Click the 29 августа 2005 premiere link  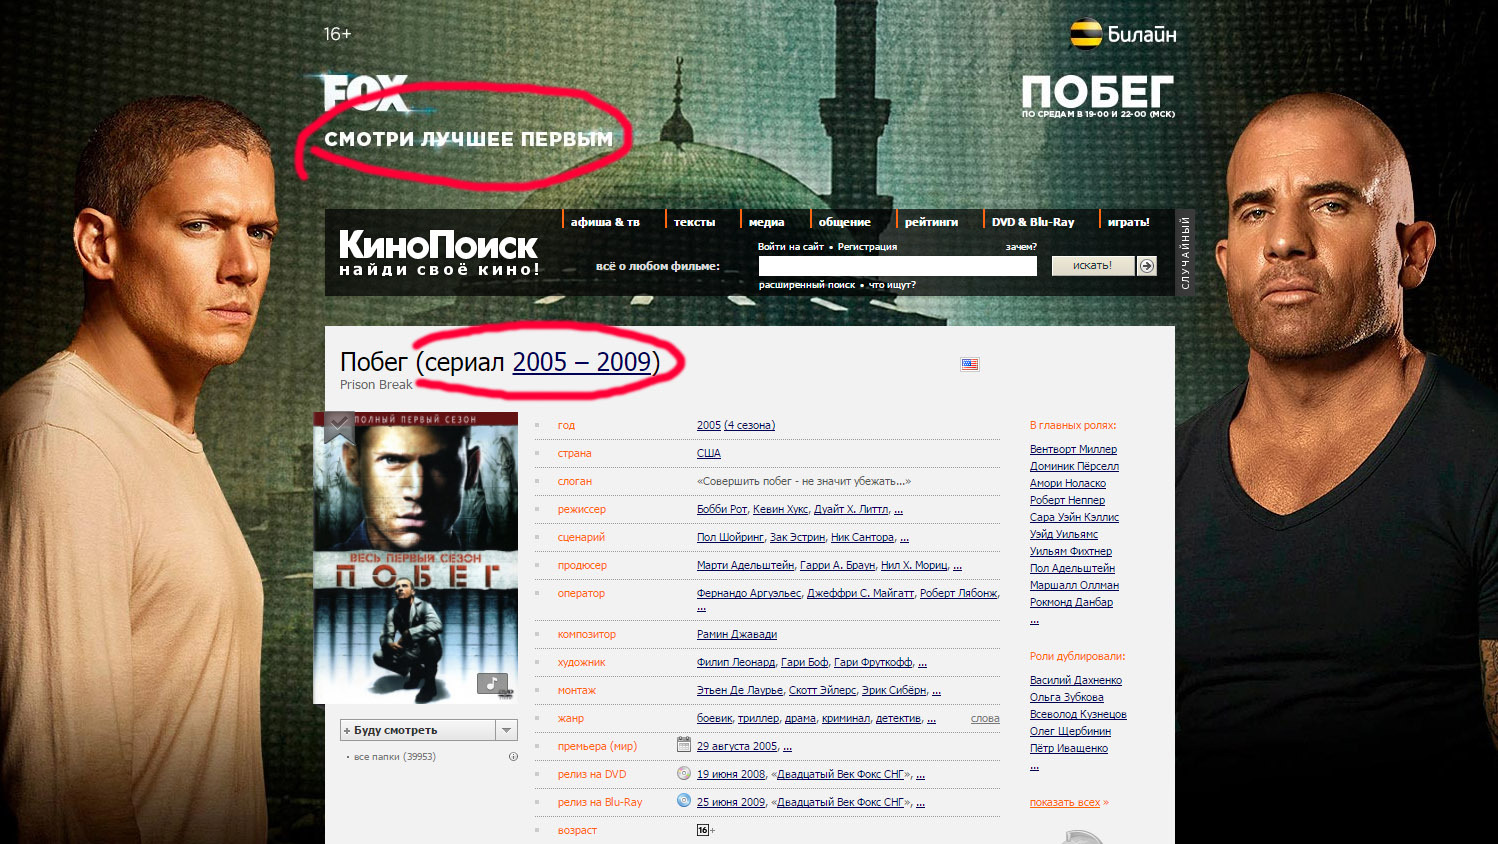(737, 747)
